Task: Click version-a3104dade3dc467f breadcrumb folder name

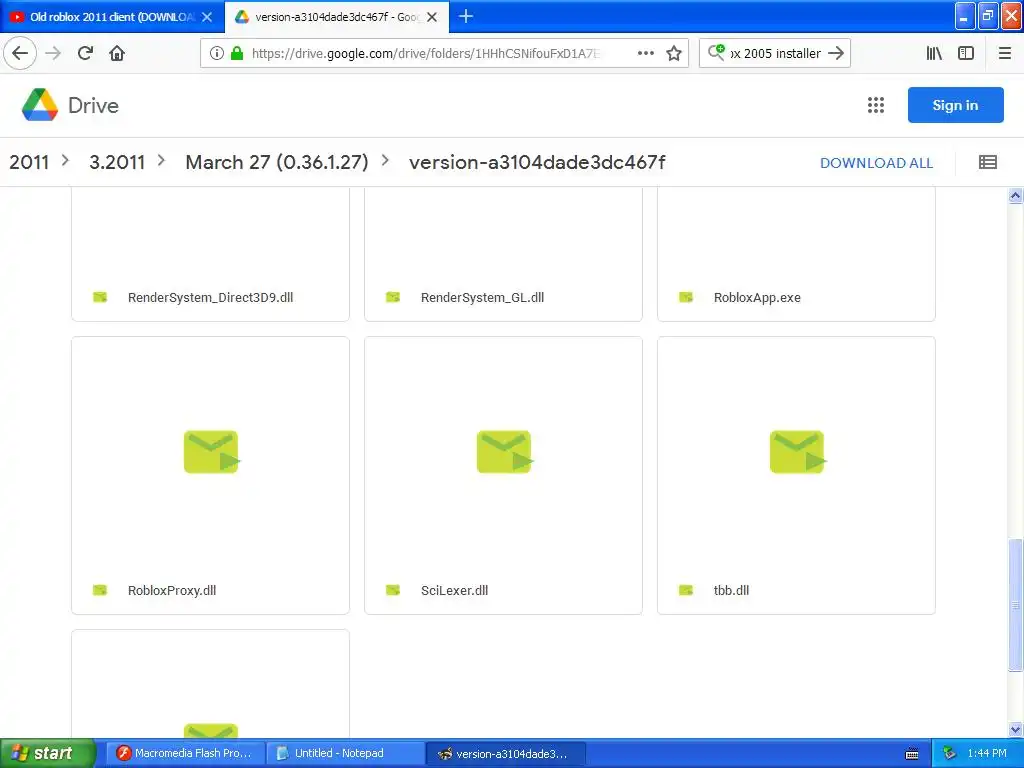Action: click(x=537, y=162)
